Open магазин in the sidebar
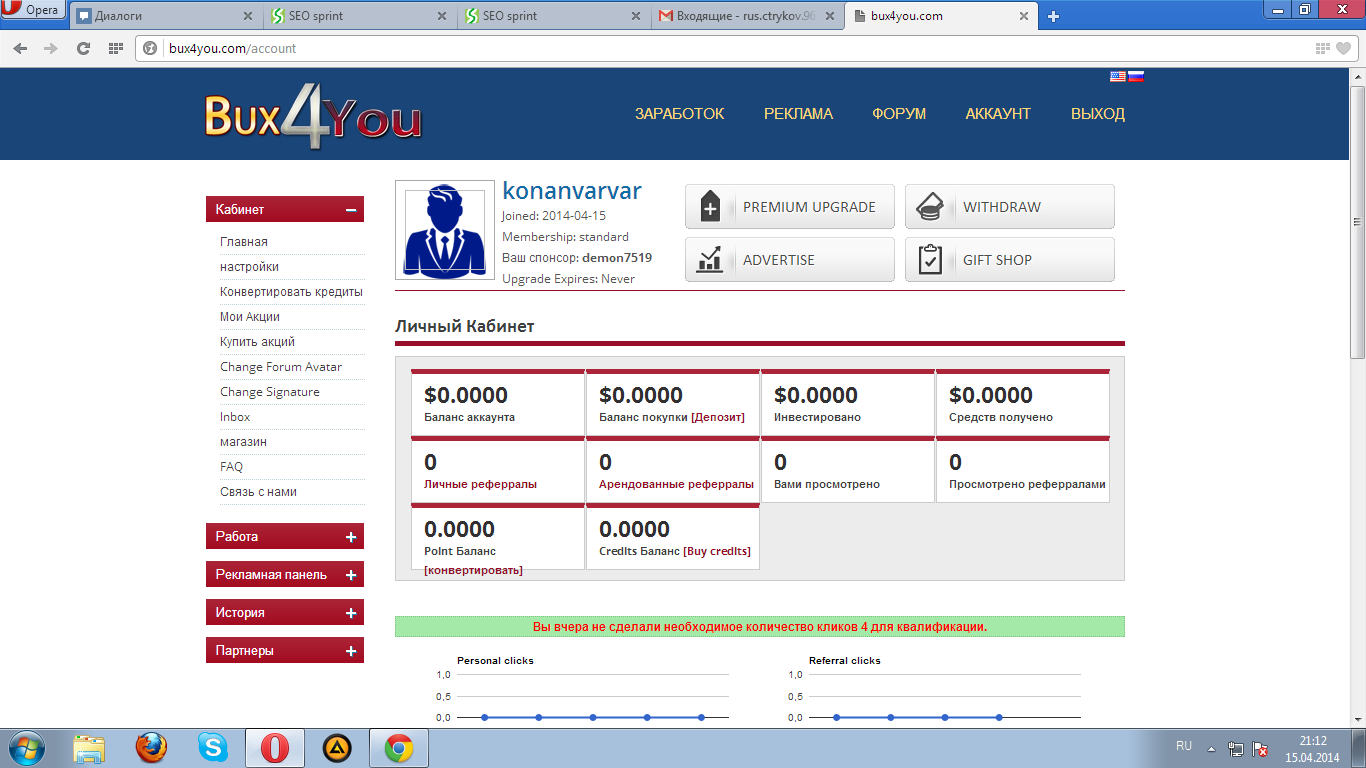The image size is (1366, 768). coord(243,442)
